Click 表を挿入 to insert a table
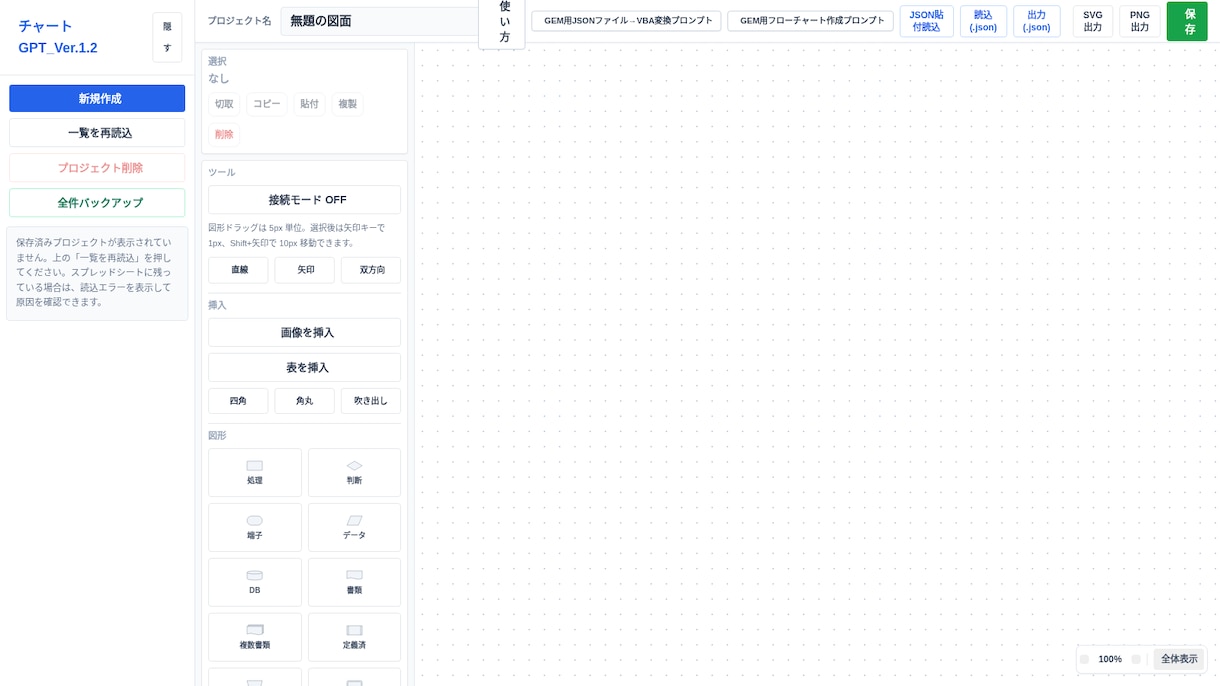Viewport: 1220px width, 686px height. click(x=304, y=367)
